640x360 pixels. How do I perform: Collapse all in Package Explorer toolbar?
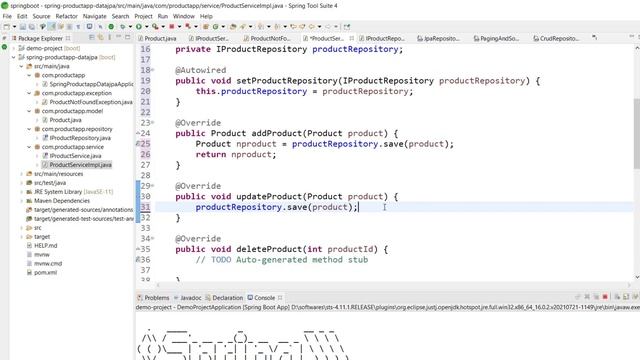point(91,38)
